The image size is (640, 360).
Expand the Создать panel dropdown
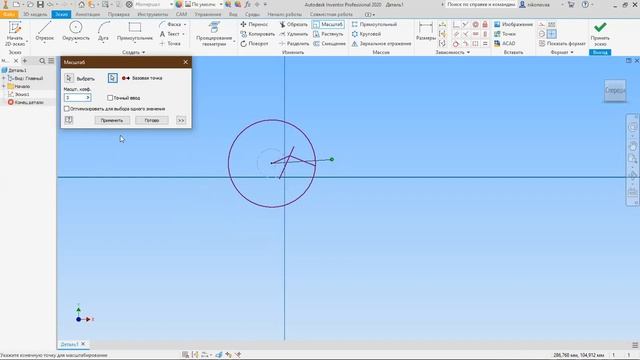[x=133, y=52]
